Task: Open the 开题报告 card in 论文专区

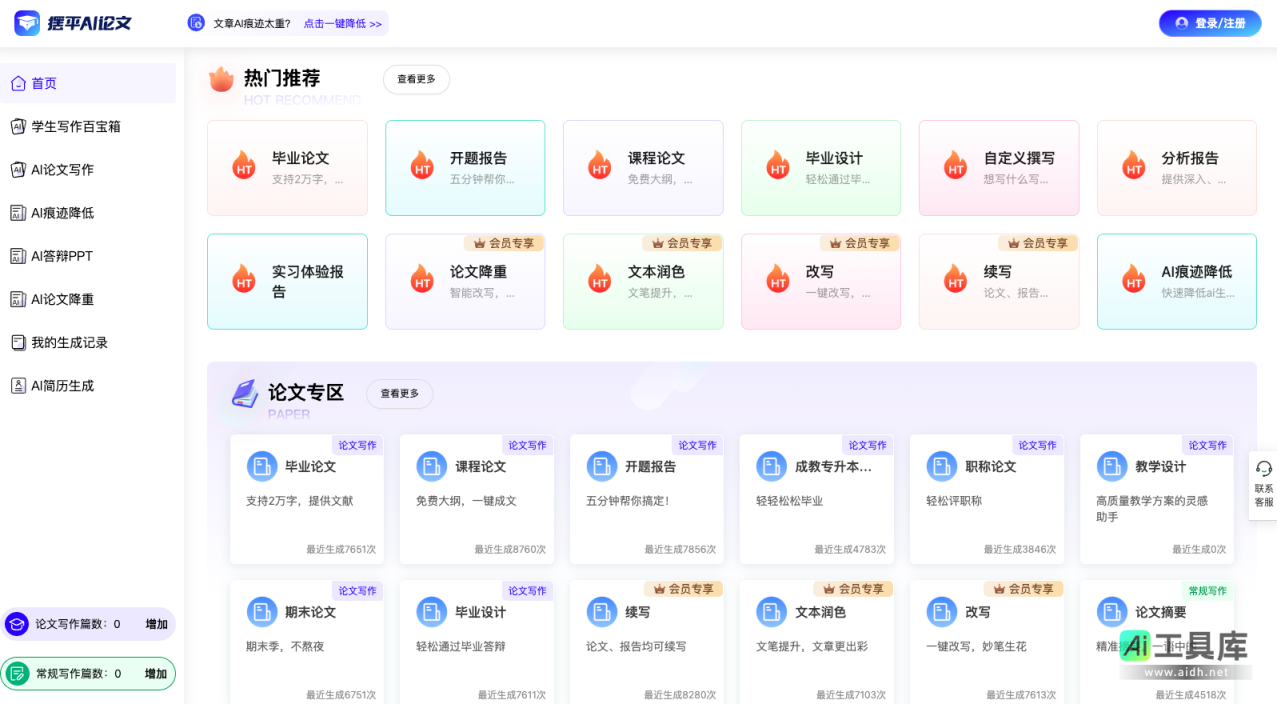Action: pyautogui.click(x=646, y=497)
